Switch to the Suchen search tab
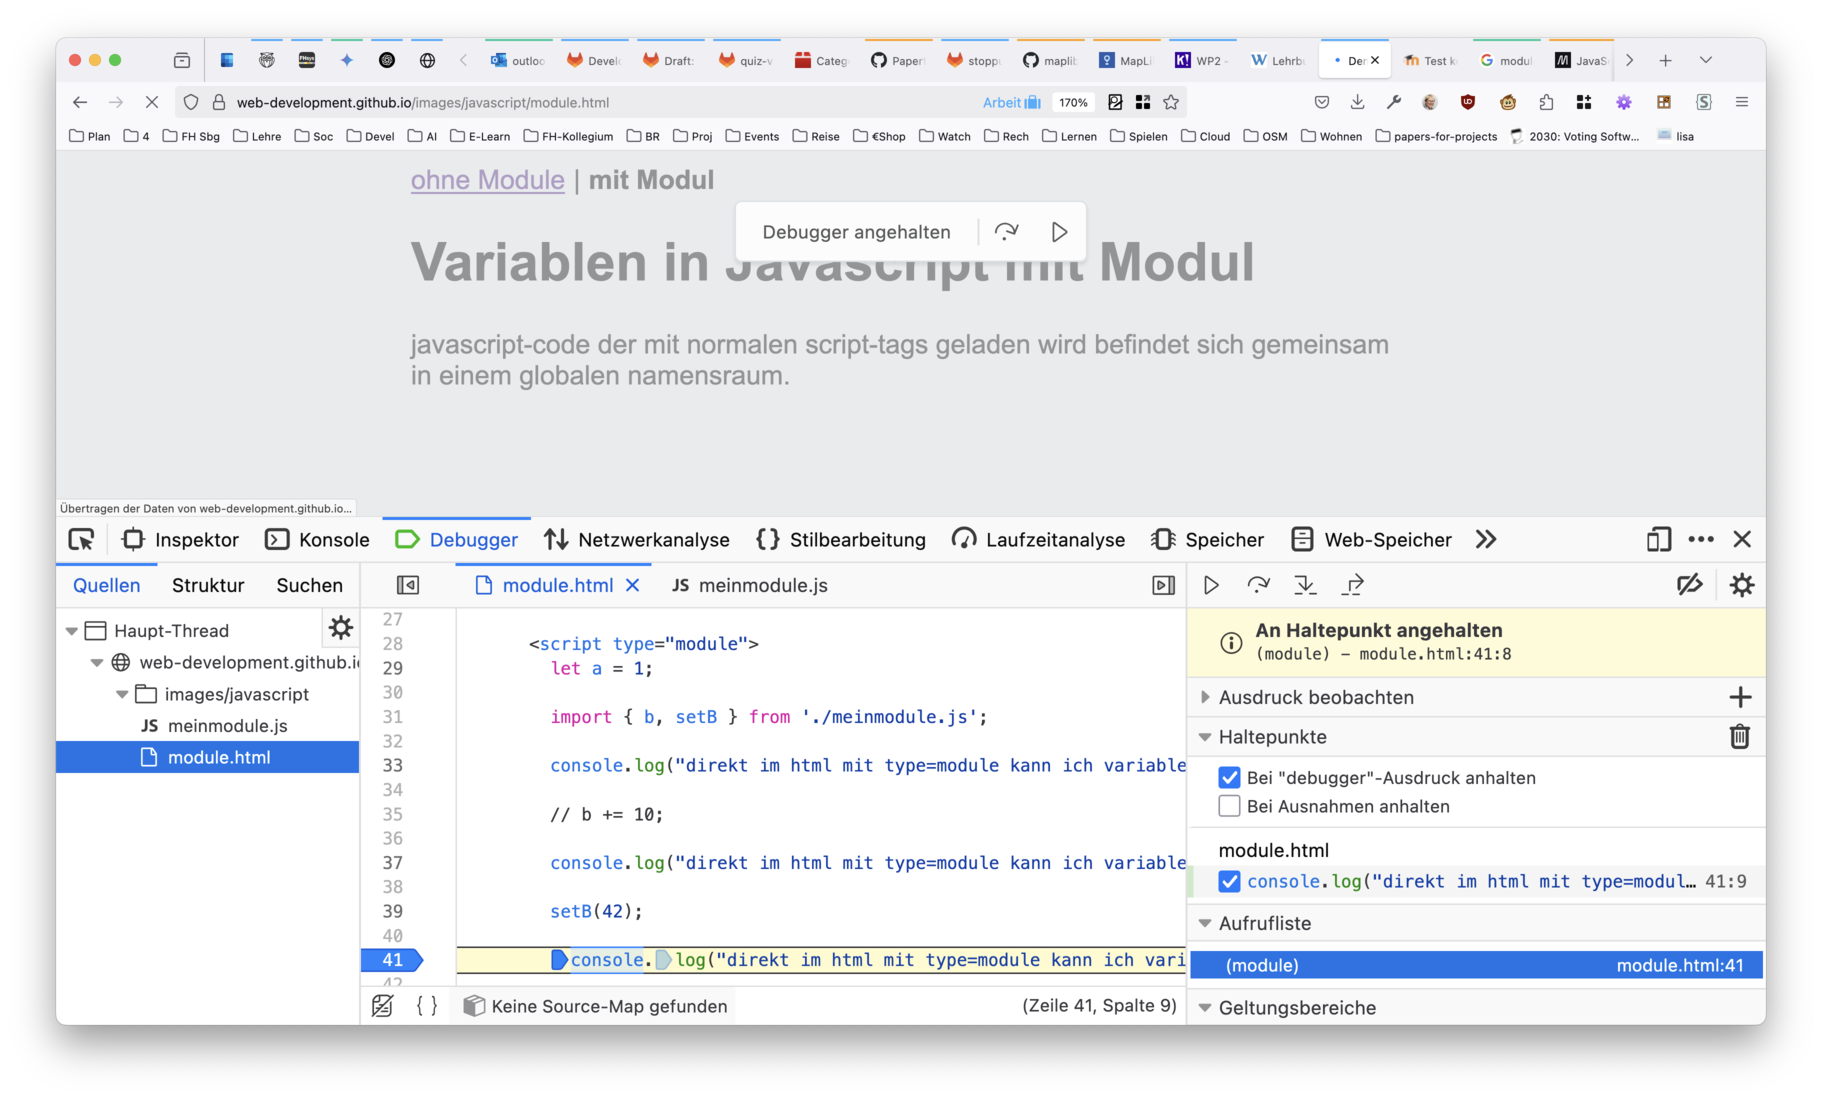The image size is (1822, 1099). click(x=309, y=586)
